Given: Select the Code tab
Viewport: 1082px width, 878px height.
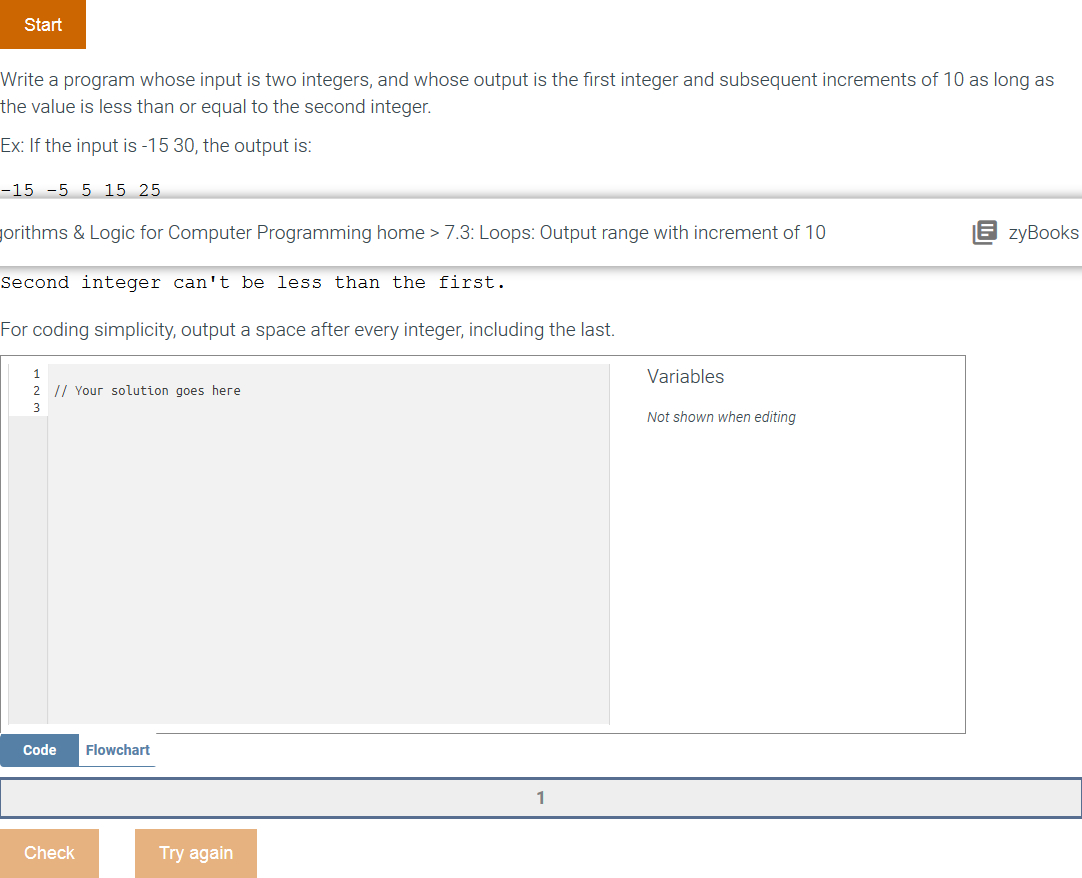Looking at the screenshot, I should 39,750.
